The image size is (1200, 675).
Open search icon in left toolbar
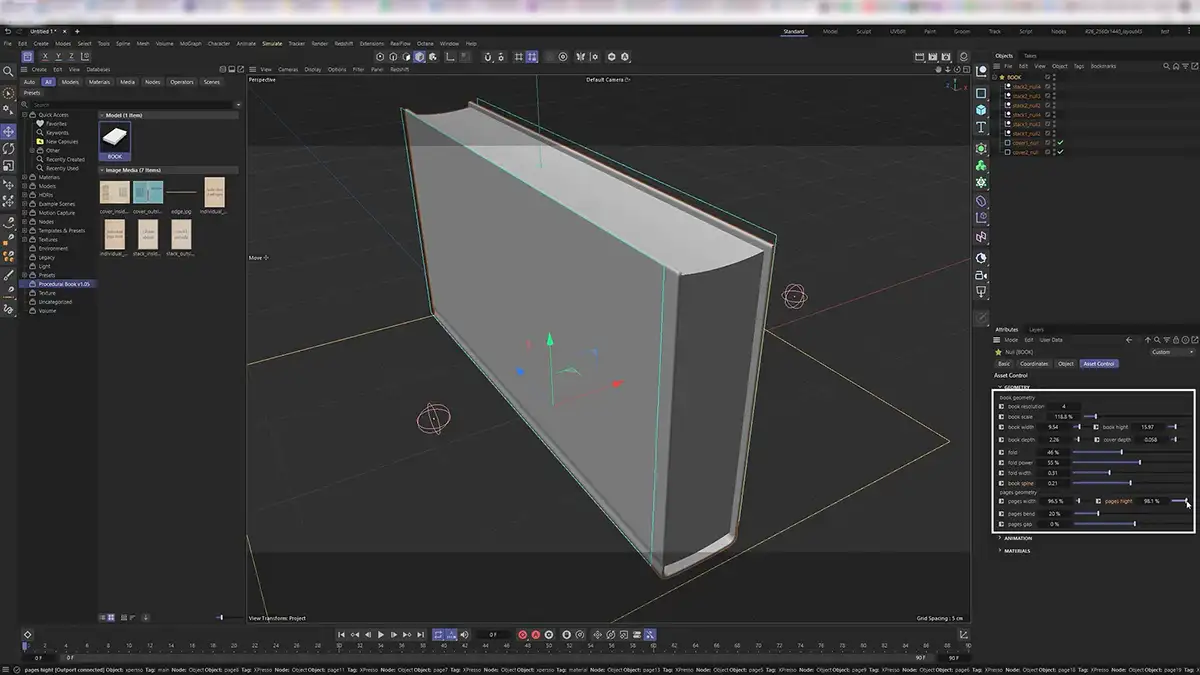pyautogui.click(x=9, y=71)
